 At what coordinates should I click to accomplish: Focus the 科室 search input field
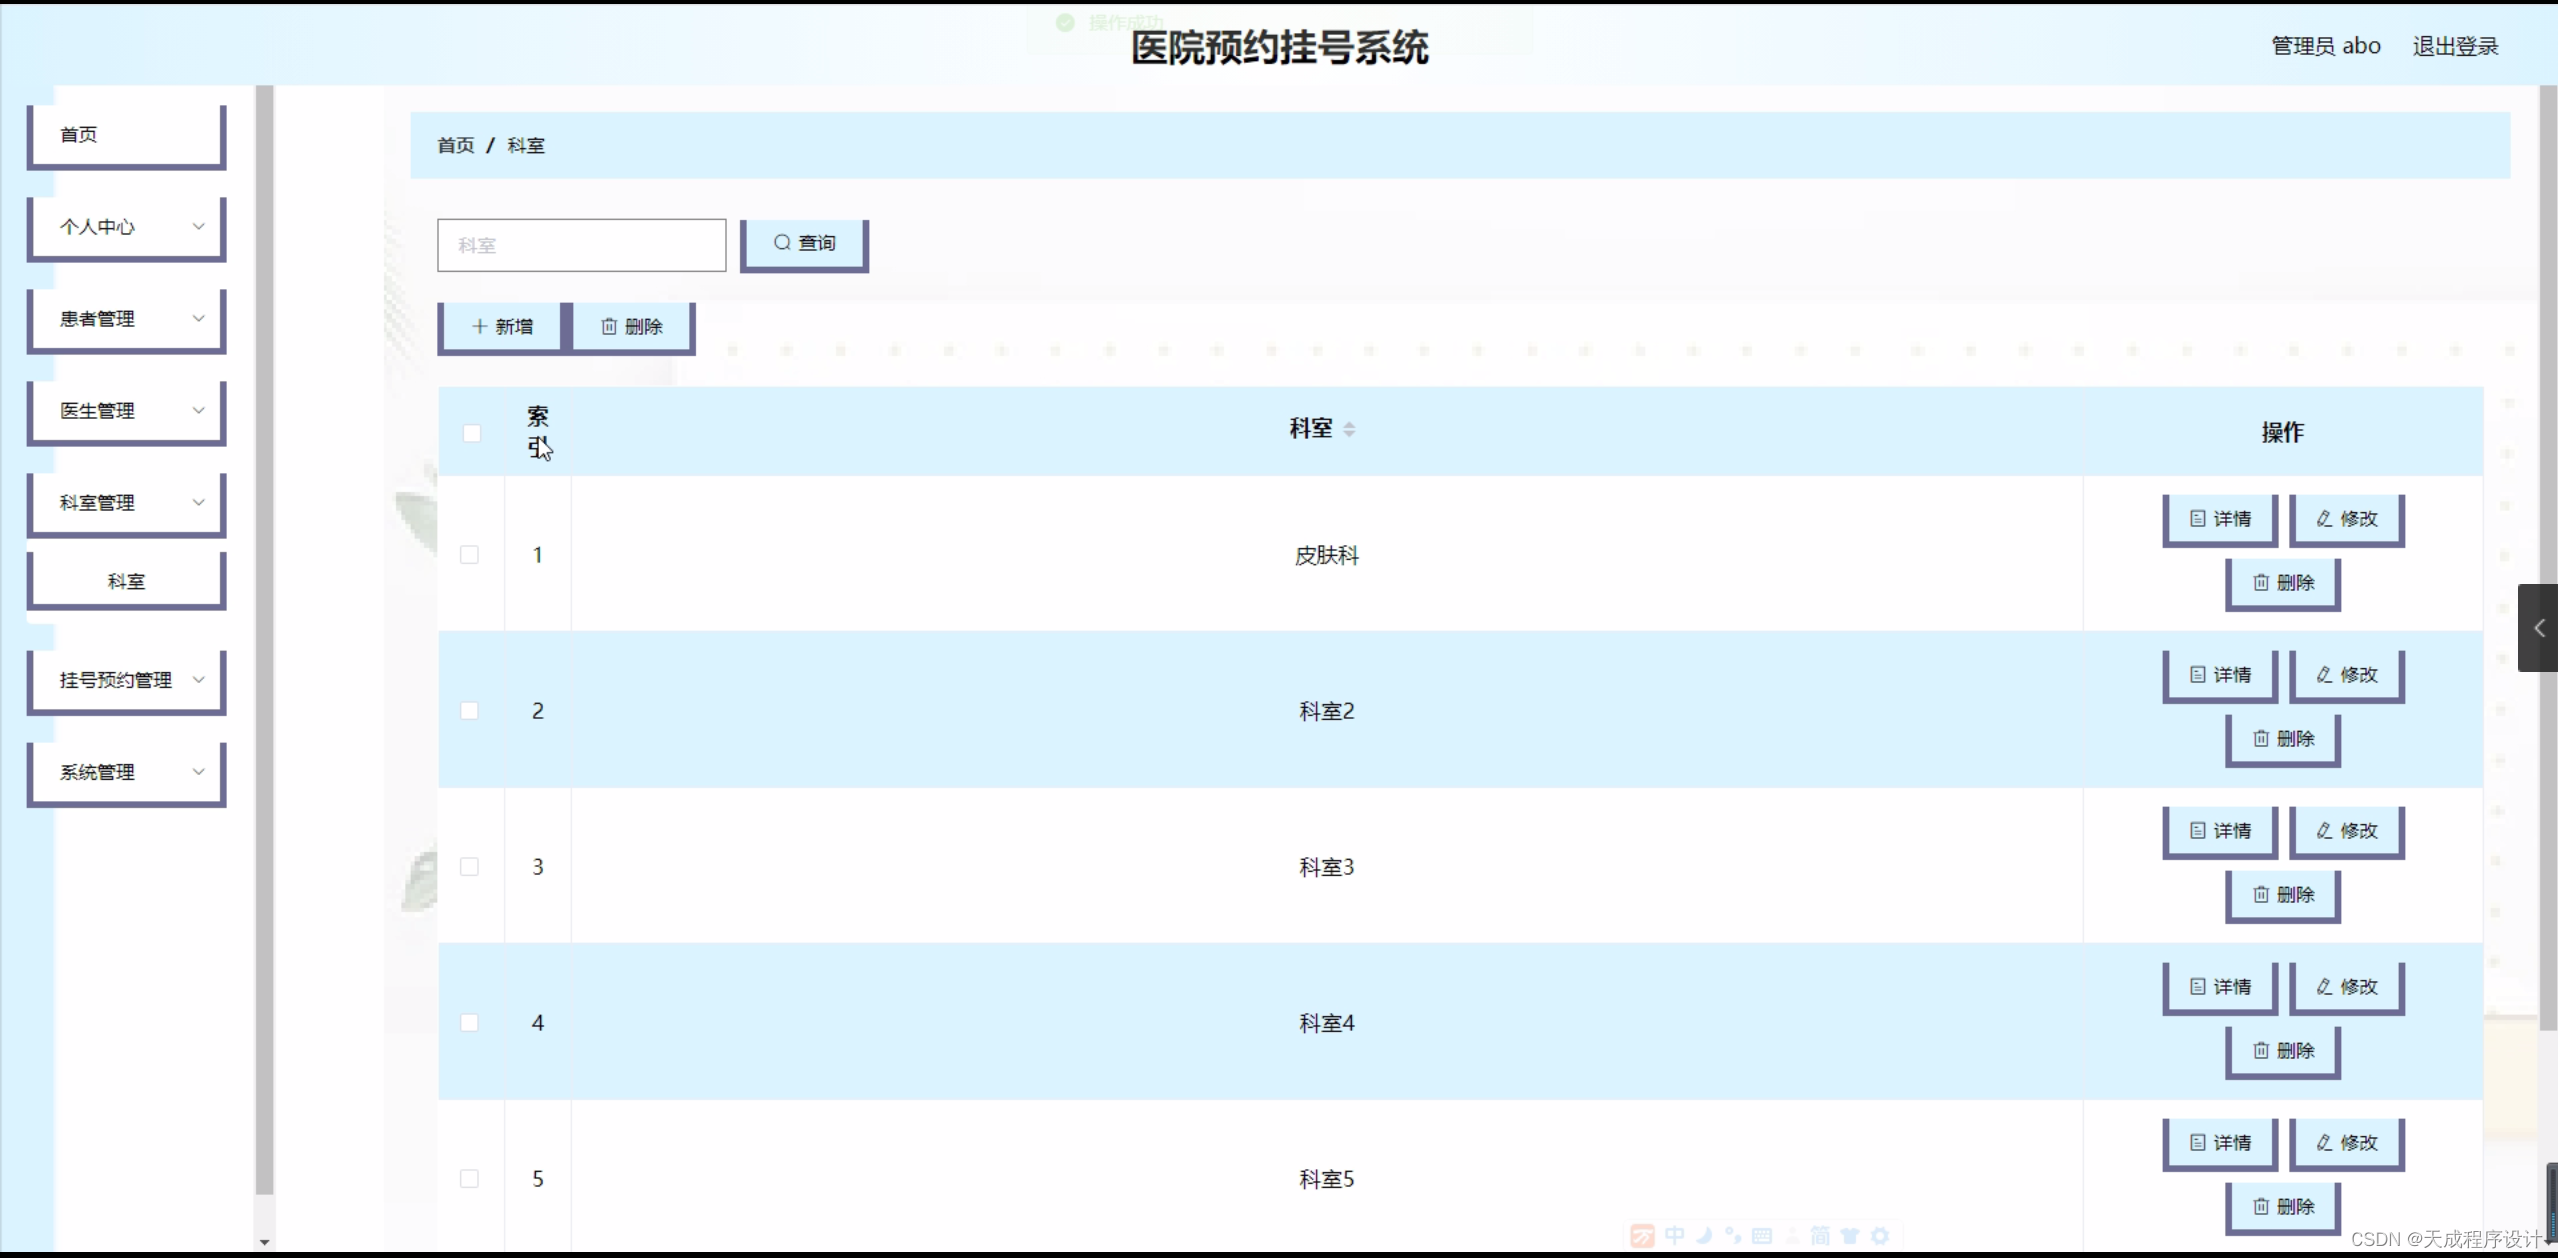(x=581, y=246)
